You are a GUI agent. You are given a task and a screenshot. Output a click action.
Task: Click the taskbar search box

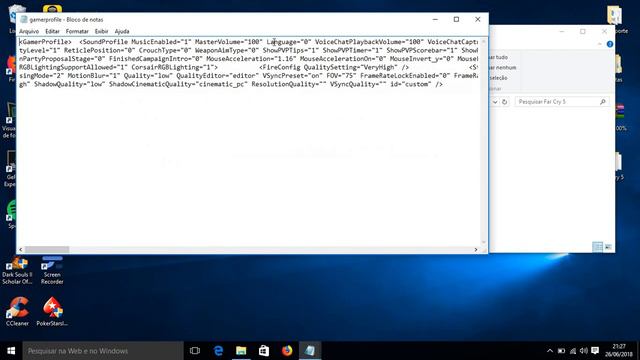pyautogui.click(x=103, y=351)
